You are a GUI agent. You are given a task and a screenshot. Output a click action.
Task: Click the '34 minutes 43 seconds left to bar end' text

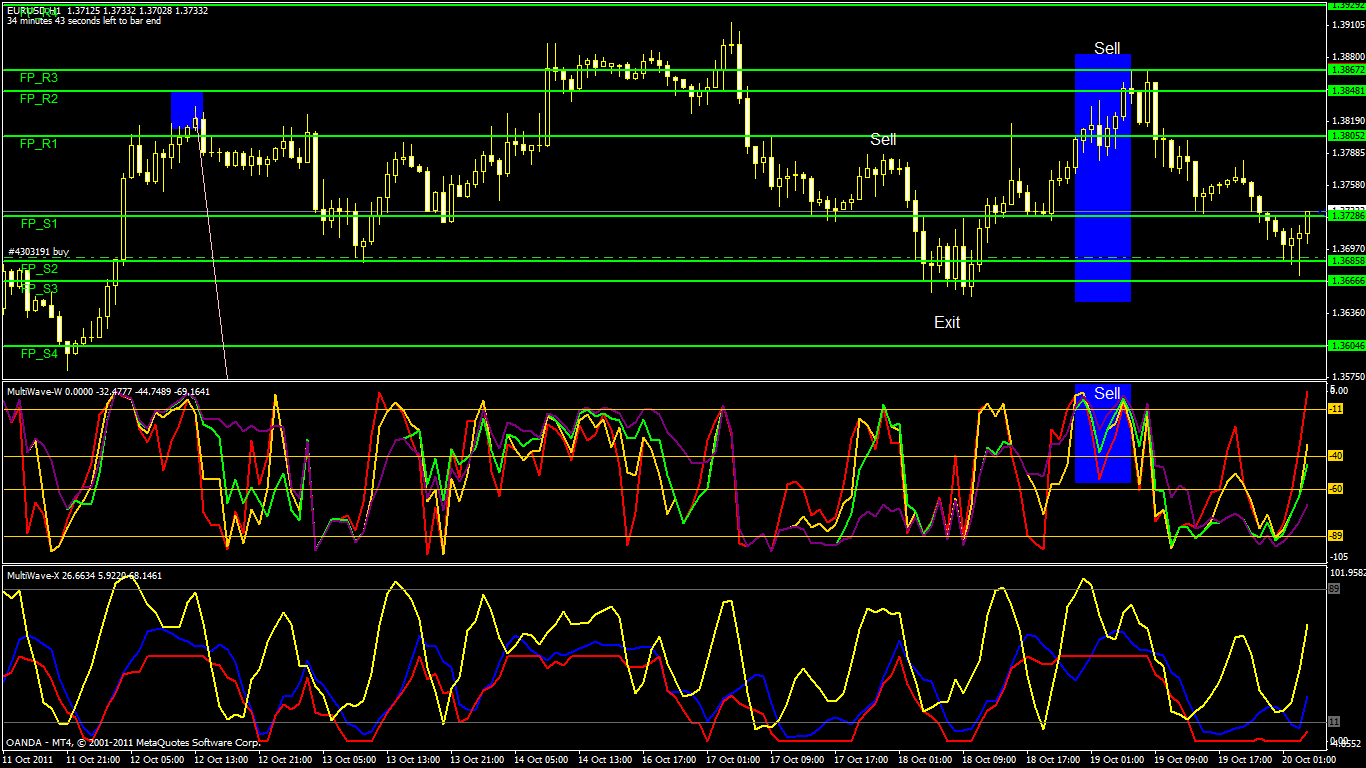pos(84,20)
